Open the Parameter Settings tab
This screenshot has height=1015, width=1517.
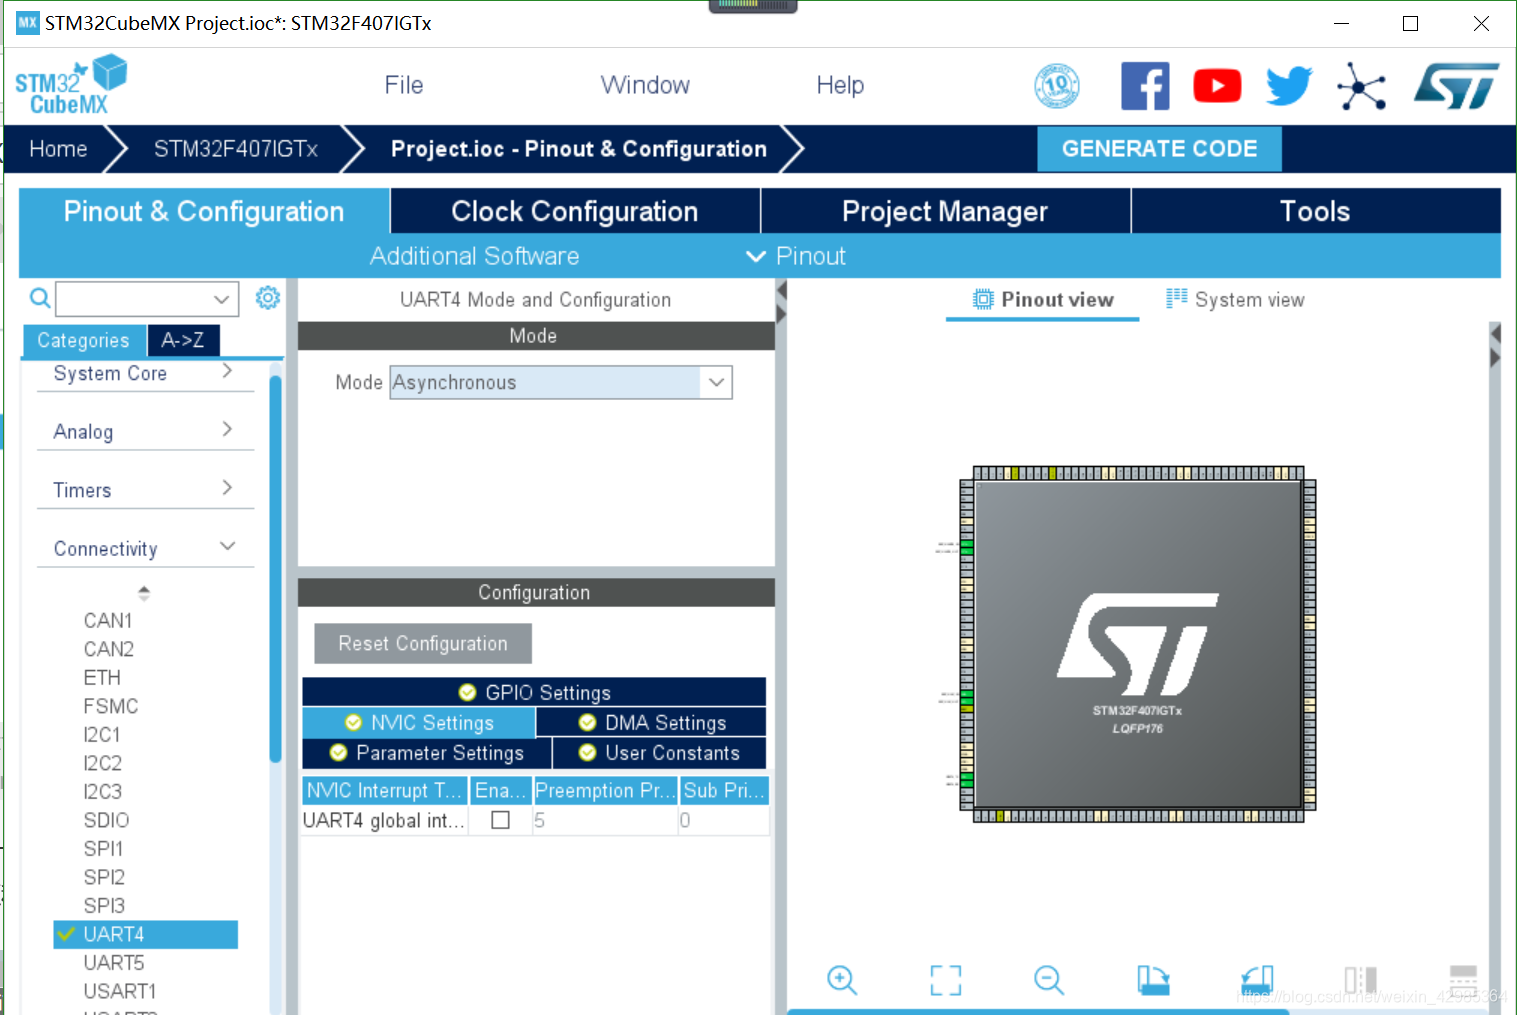(x=427, y=752)
